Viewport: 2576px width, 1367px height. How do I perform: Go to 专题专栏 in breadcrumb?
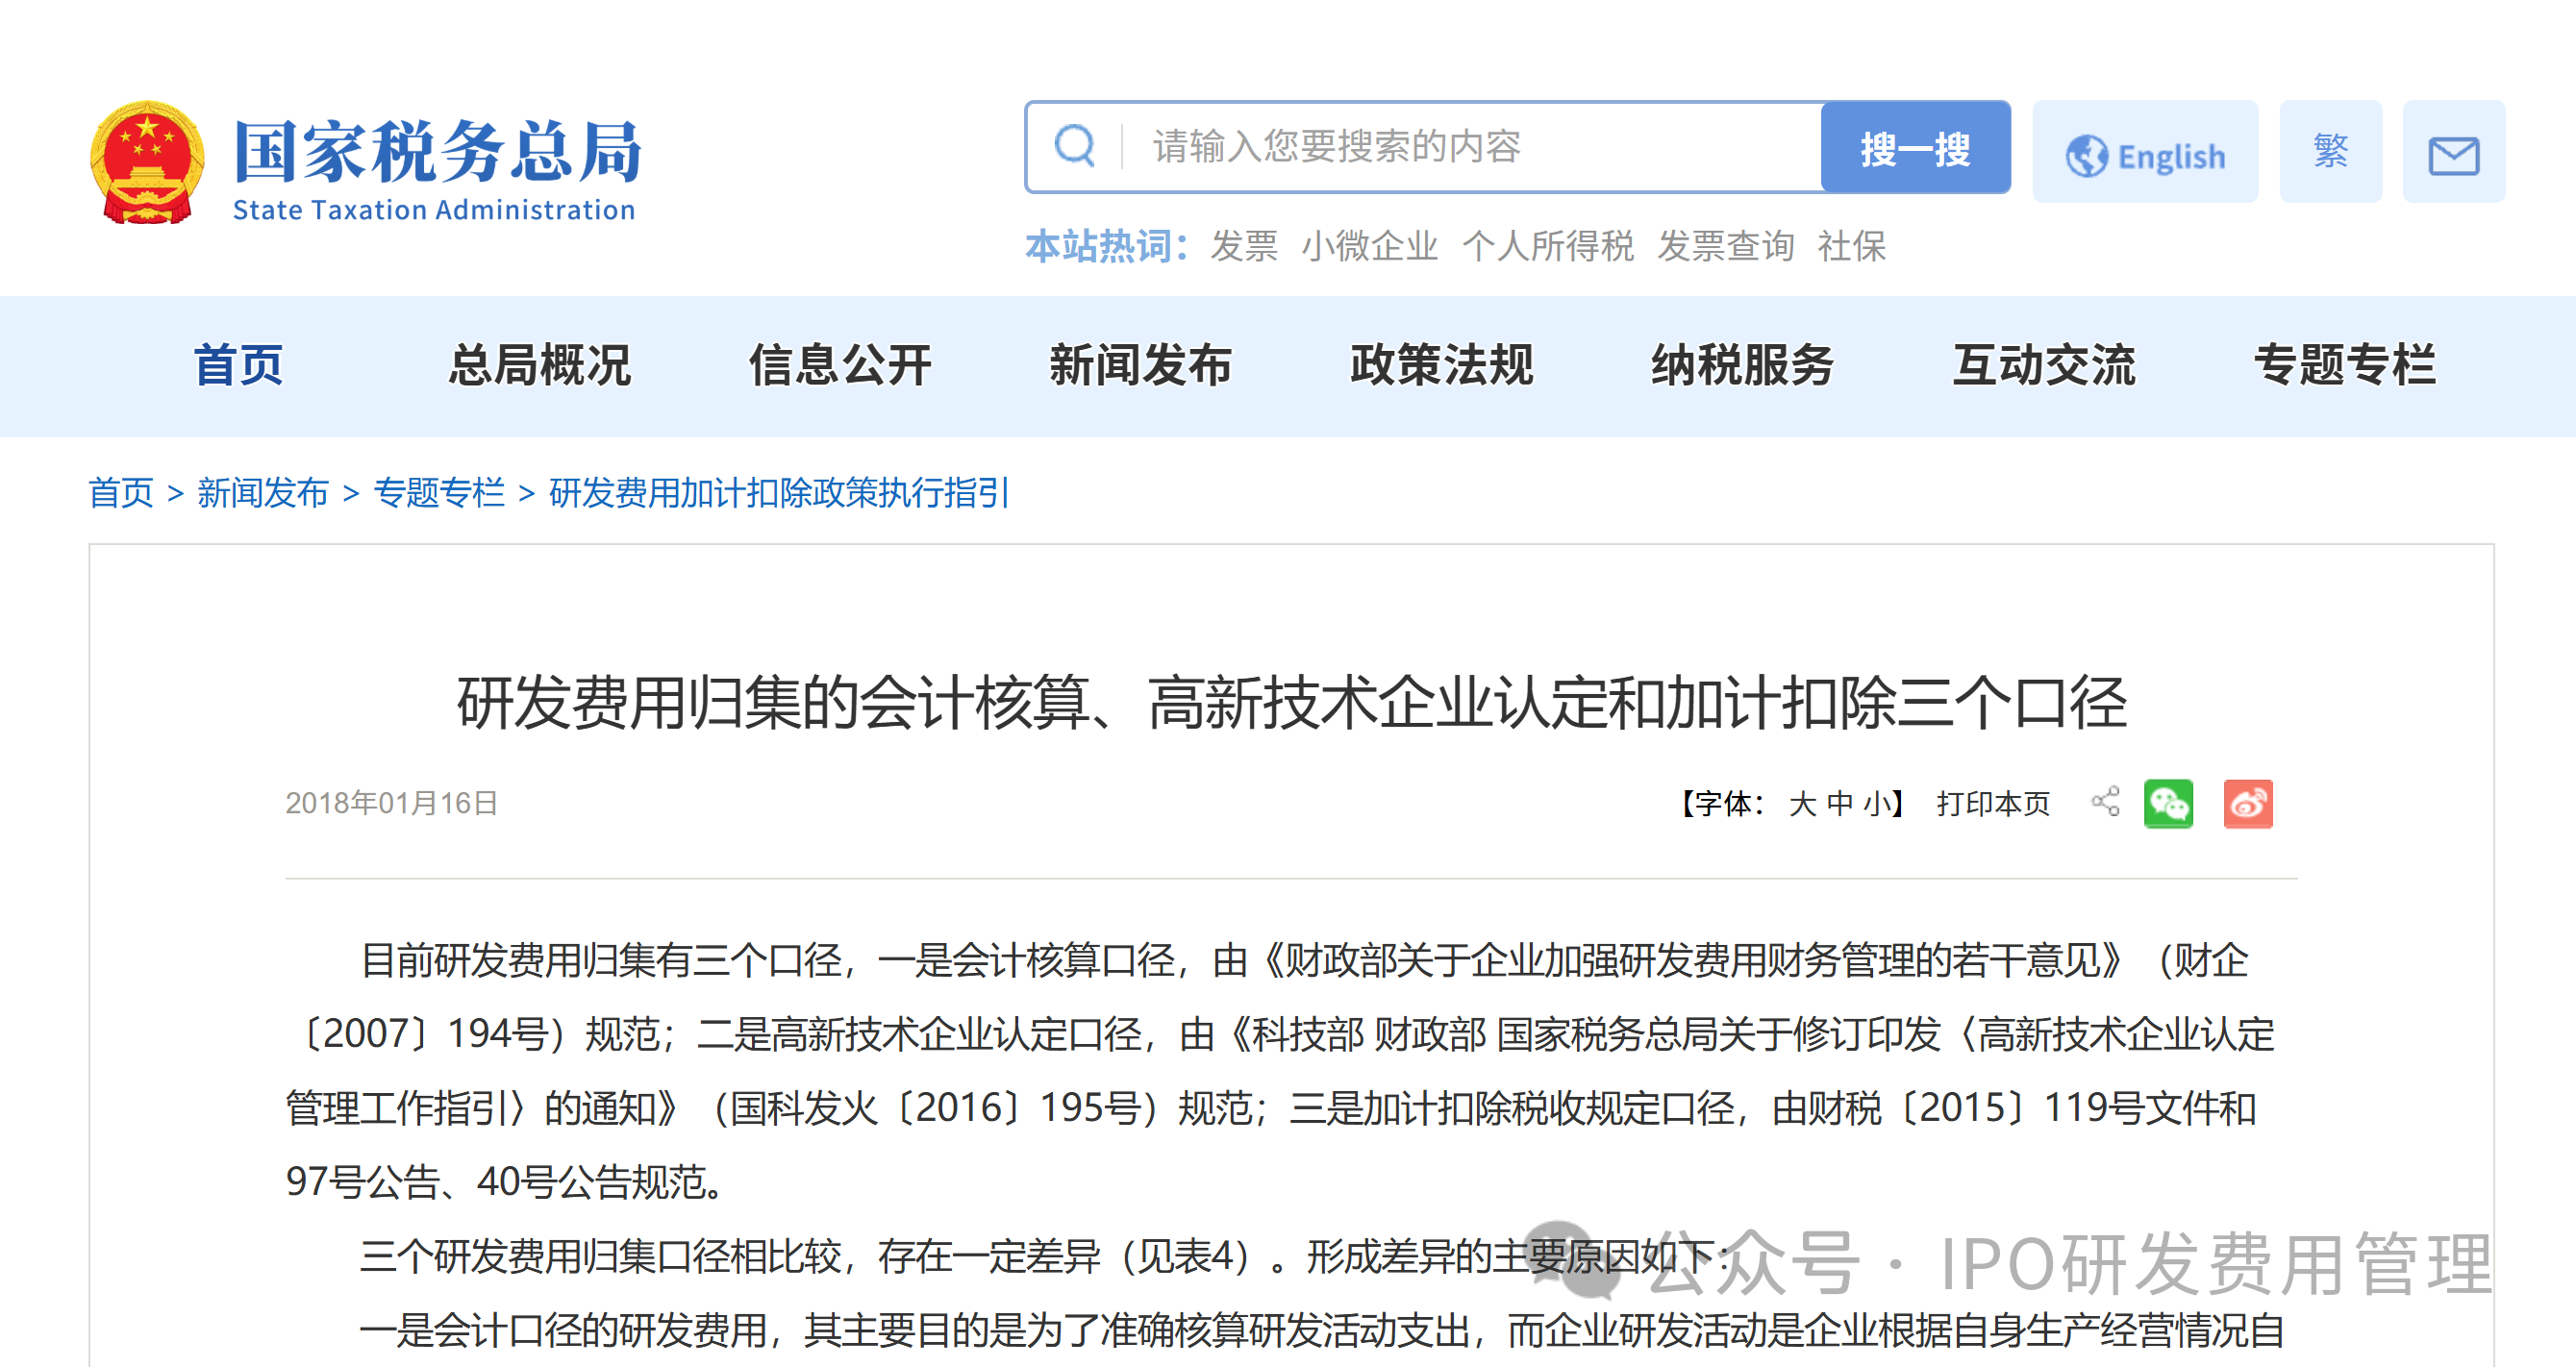coord(439,493)
